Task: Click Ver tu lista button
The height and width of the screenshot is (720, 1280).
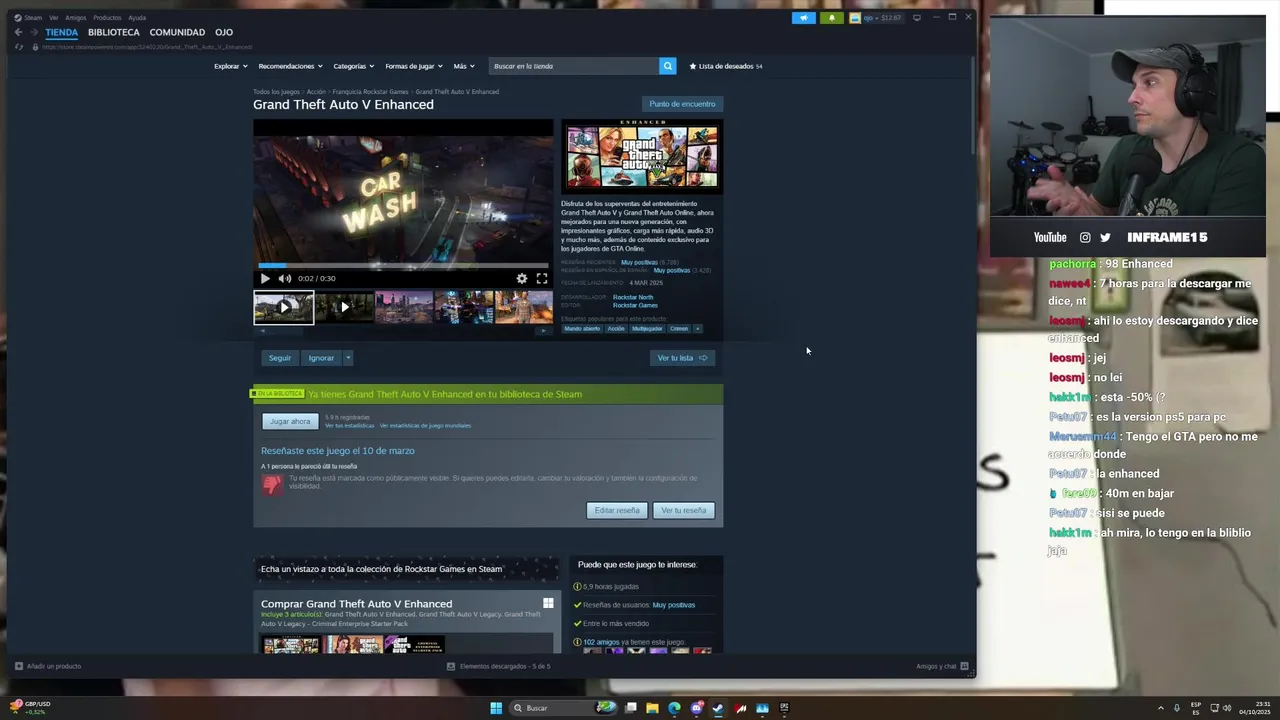Action: 682,358
